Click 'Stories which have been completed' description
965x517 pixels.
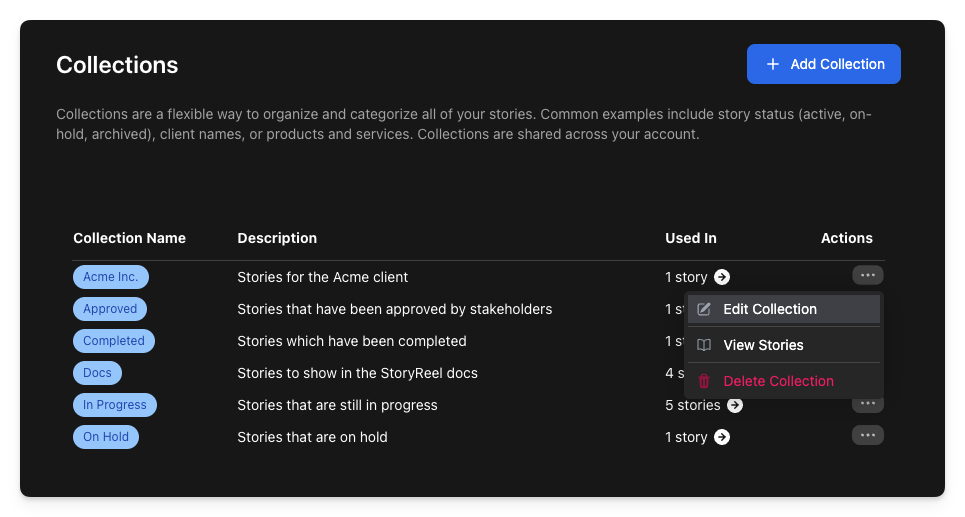coord(352,341)
